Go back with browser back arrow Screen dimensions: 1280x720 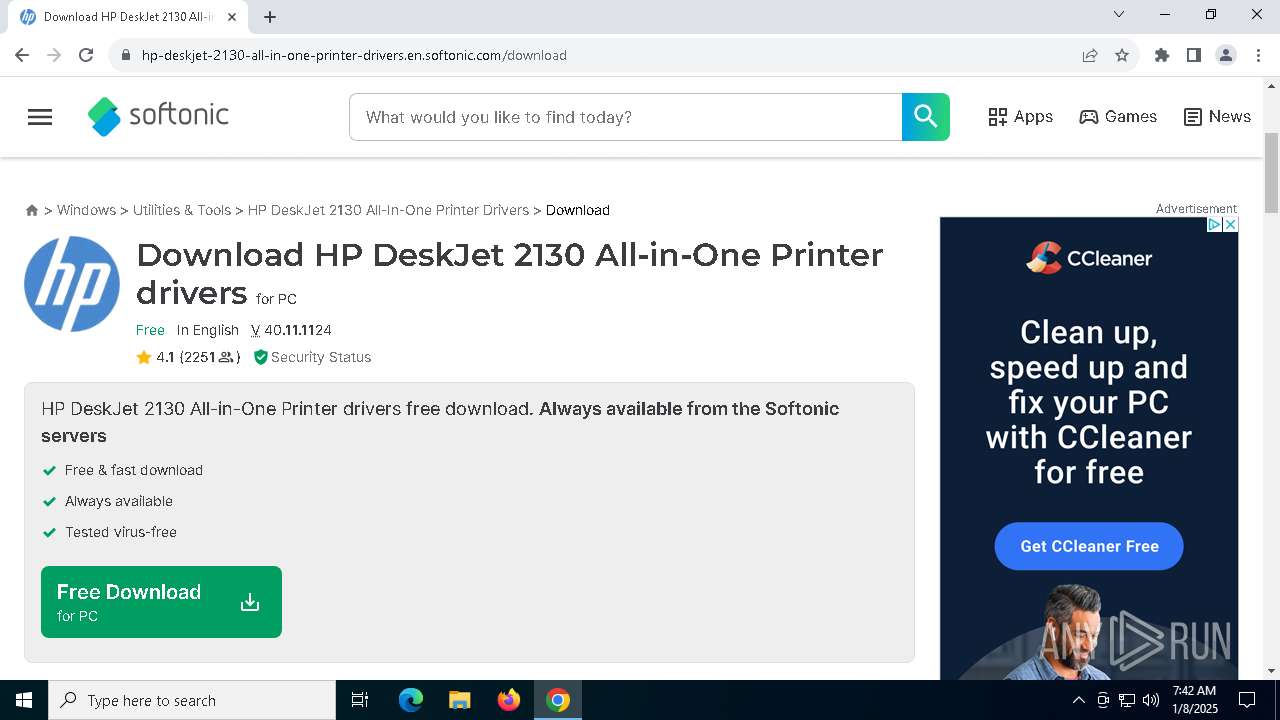pos(22,55)
